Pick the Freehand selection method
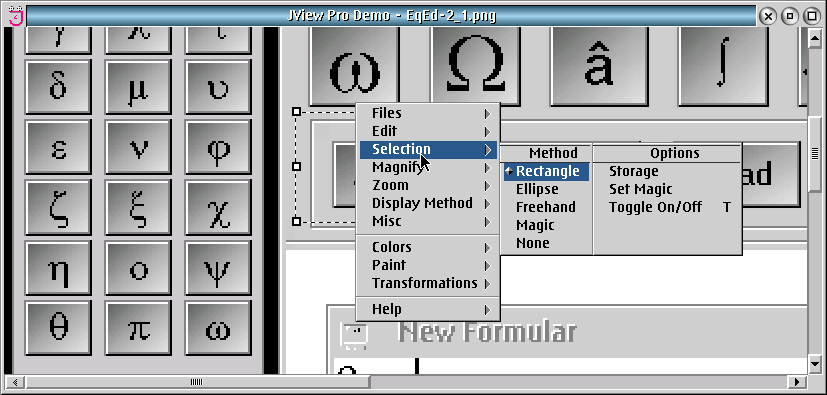 point(546,207)
